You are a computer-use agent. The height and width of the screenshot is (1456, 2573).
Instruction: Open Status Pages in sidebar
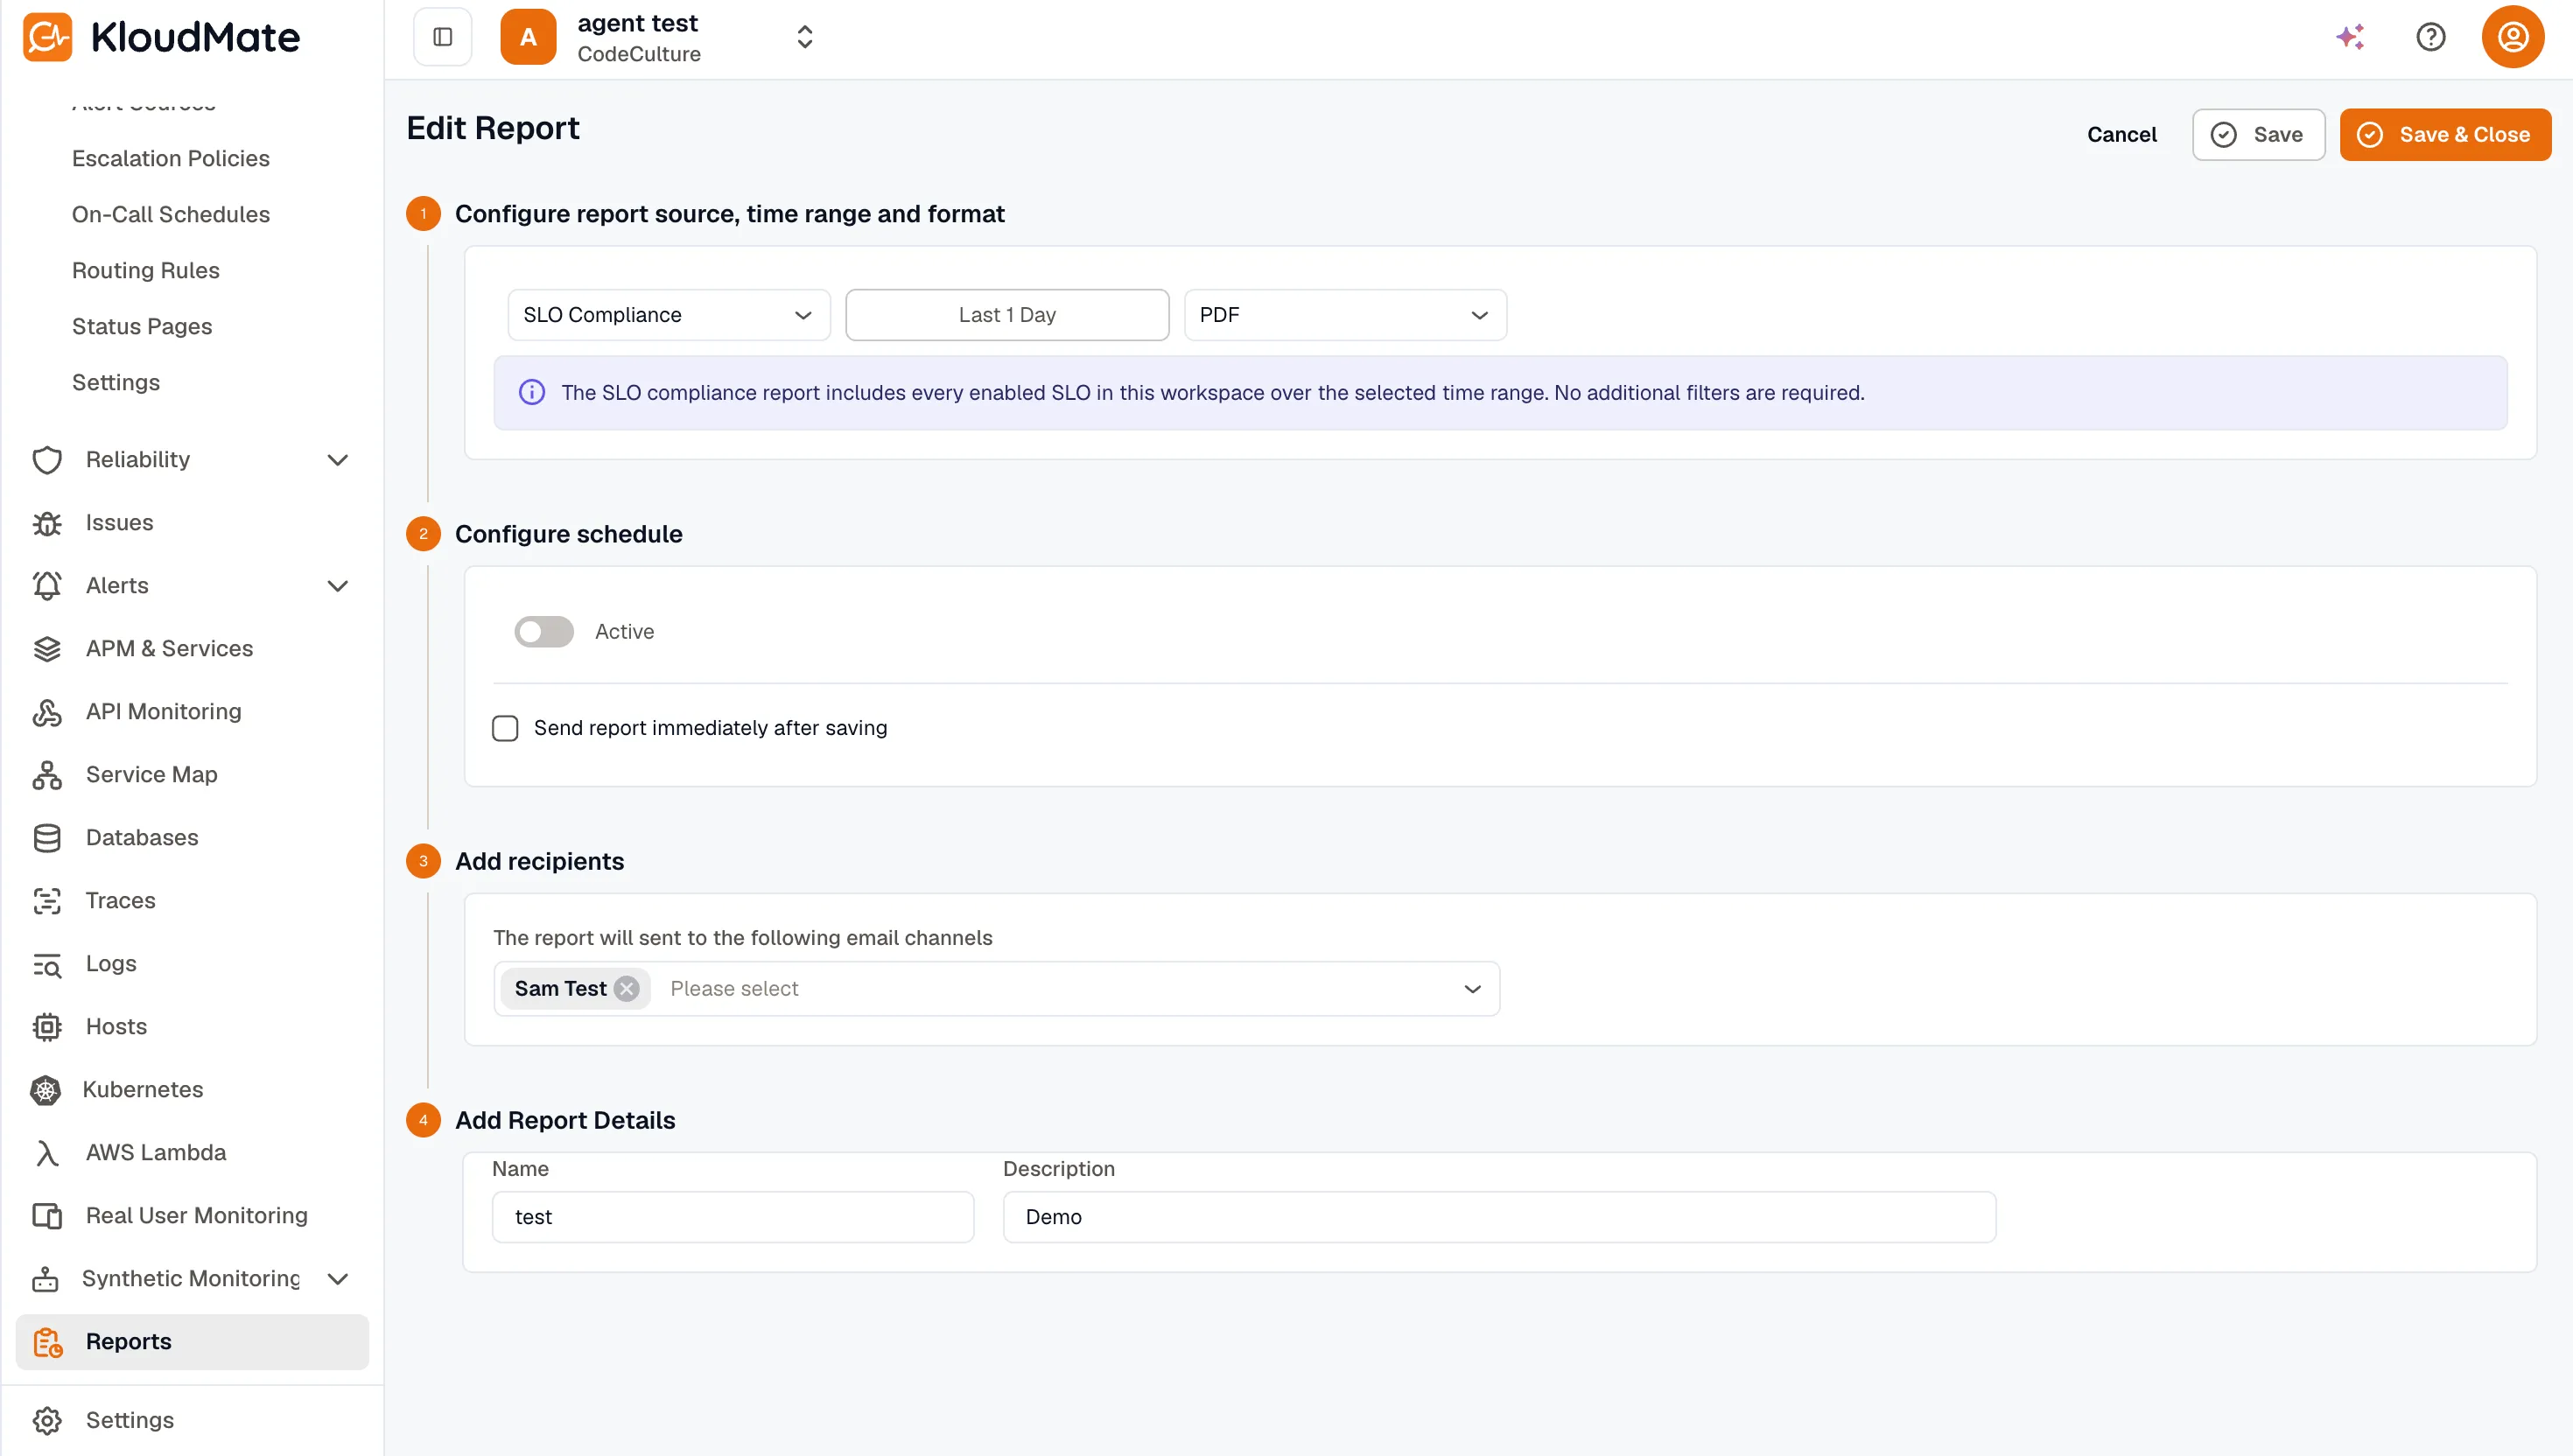point(142,326)
